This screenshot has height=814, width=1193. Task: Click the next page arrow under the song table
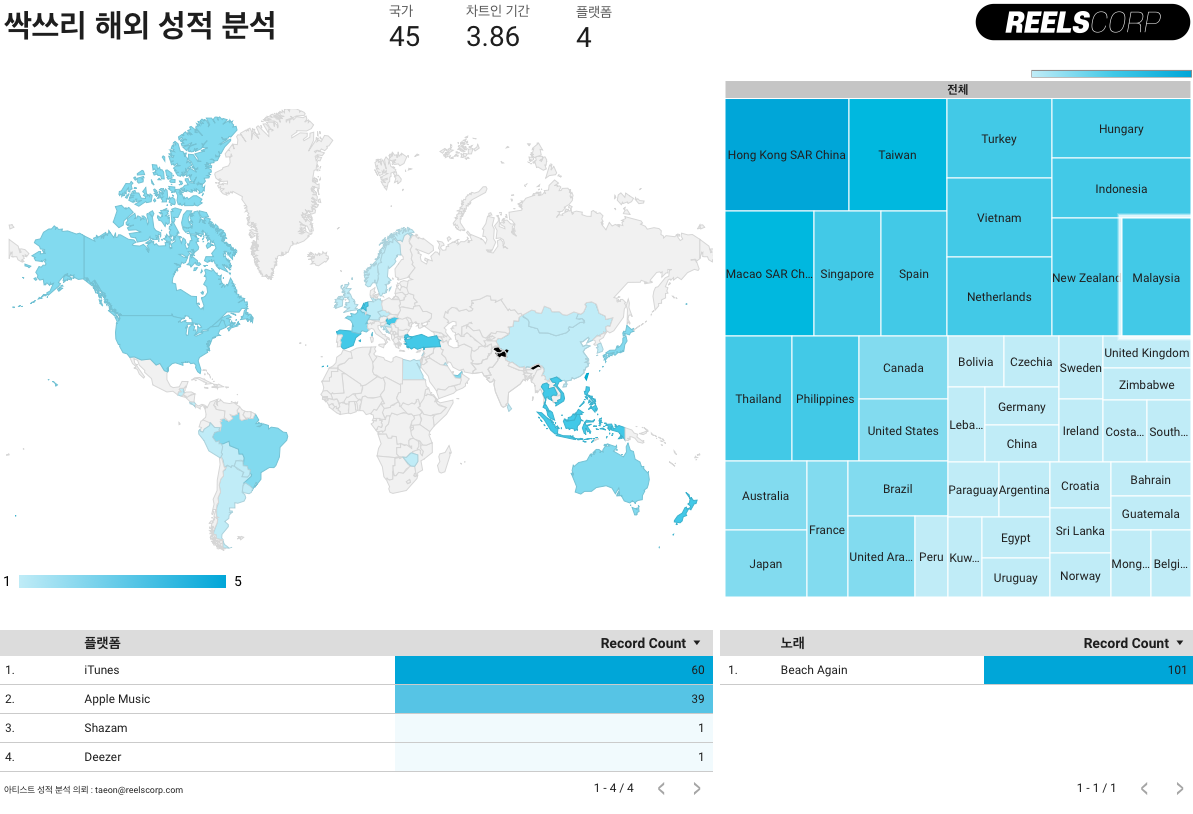[x=1178, y=788]
